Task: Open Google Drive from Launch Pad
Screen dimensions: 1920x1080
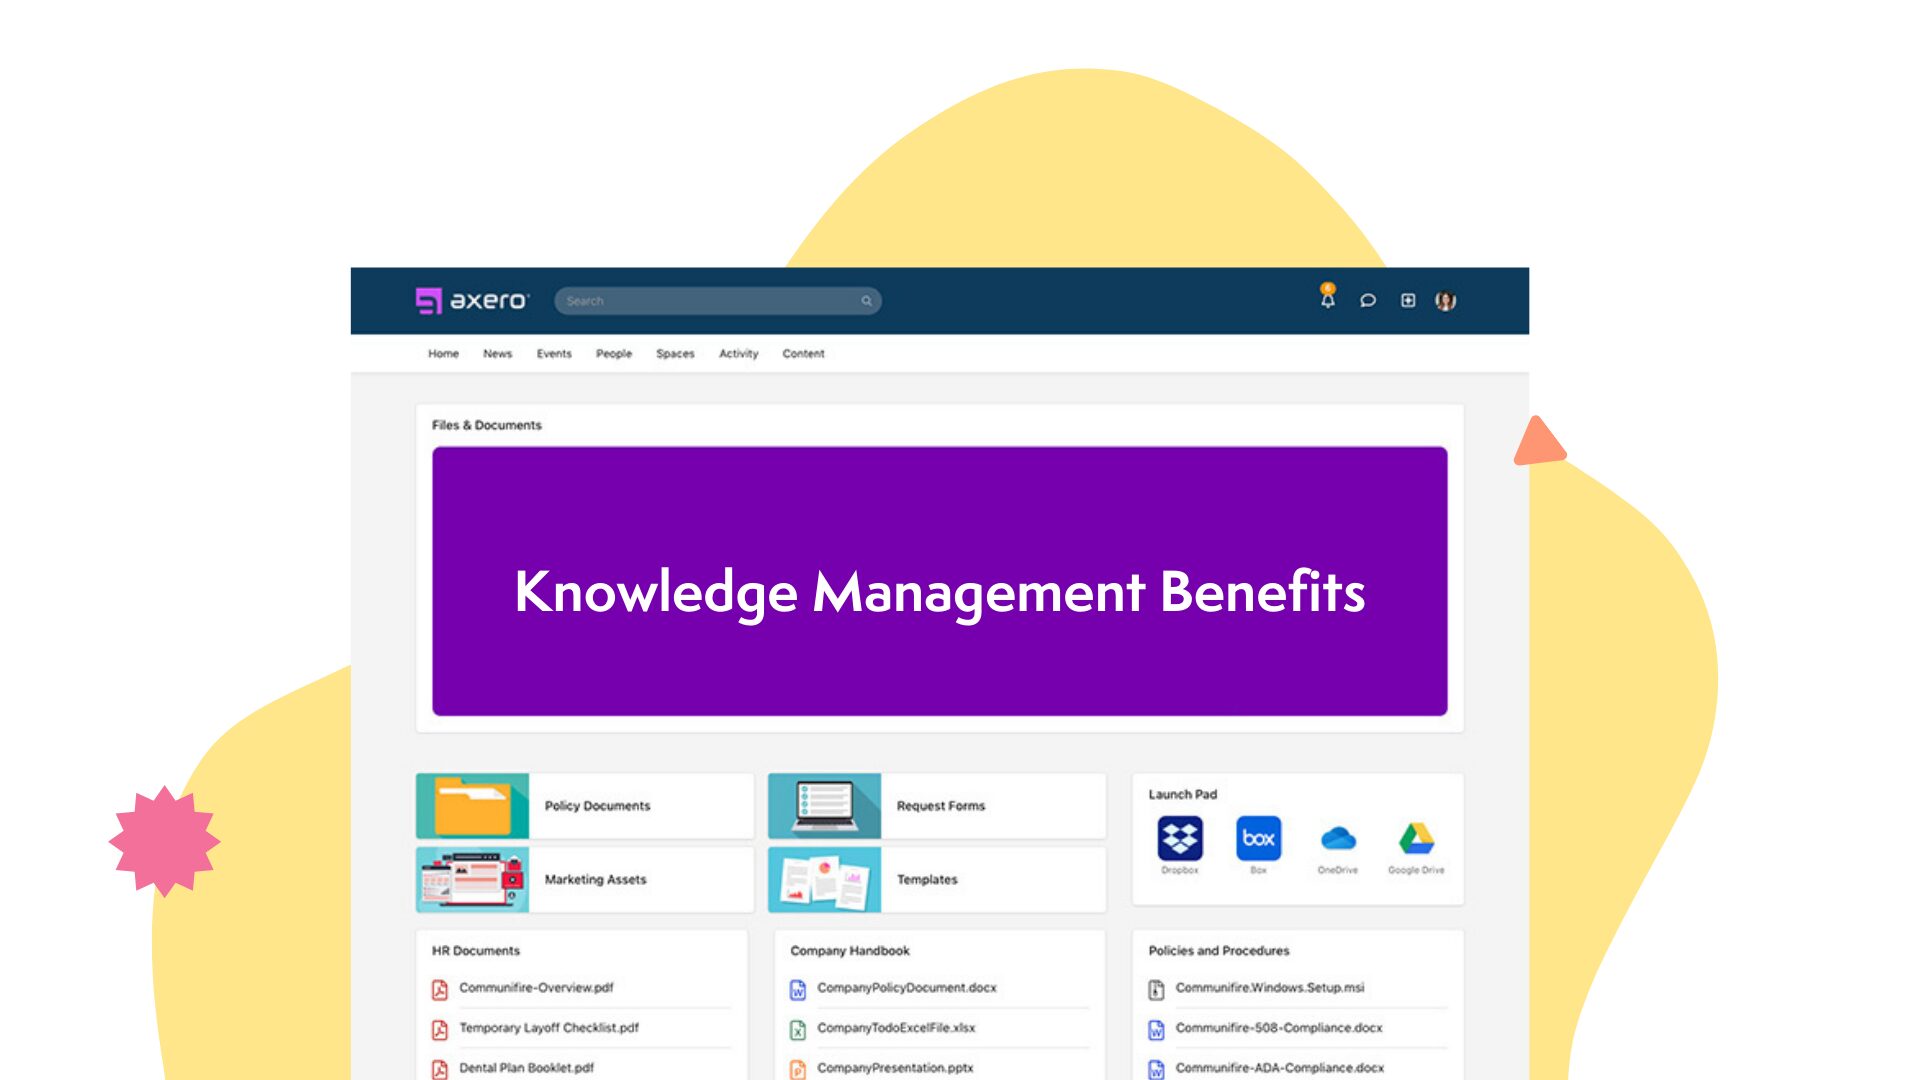Action: (x=1416, y=838)
